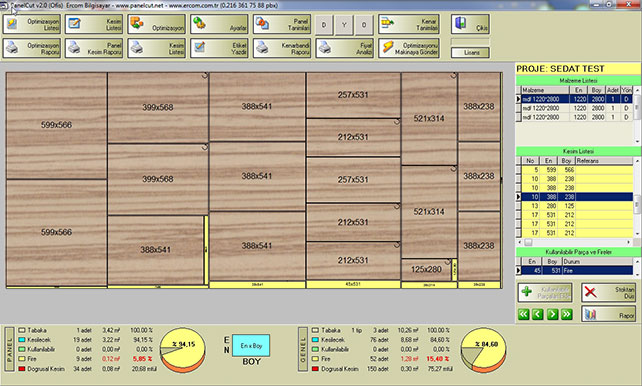This screenshot has height=386, width=642.
Task: Click the 94.15 percent PANEL pie chart
Action: point(183,350)
